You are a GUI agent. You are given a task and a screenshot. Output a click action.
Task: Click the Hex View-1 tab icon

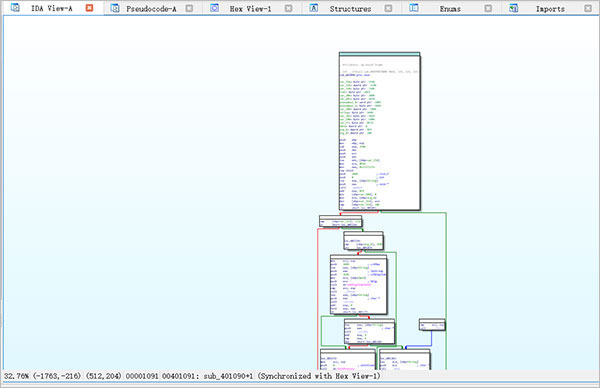click(215, 8)
